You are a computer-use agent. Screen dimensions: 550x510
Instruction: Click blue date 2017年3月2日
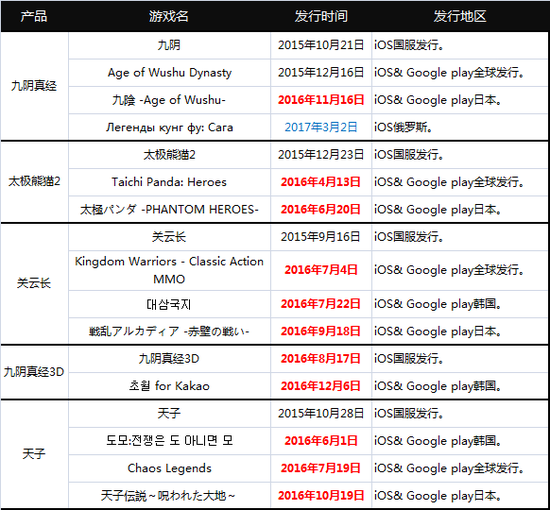321,127
